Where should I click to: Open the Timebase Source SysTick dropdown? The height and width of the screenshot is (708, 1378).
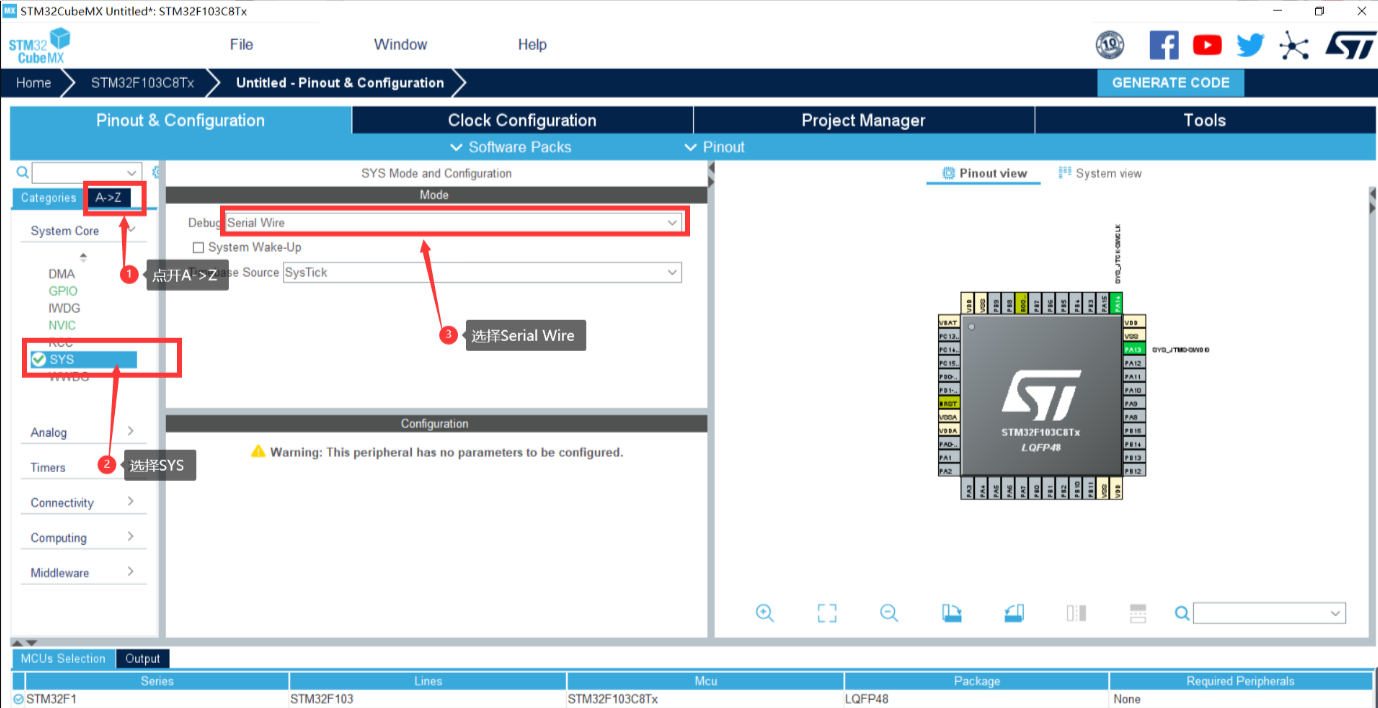pyautogui.click(x=482, y=272)
